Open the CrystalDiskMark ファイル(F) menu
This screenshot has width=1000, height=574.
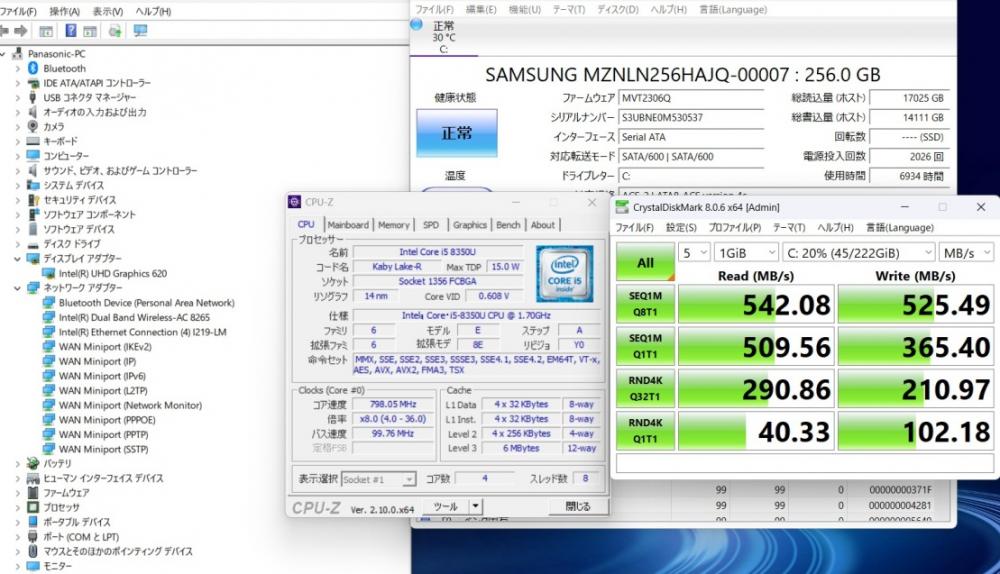tap(634, 228)
